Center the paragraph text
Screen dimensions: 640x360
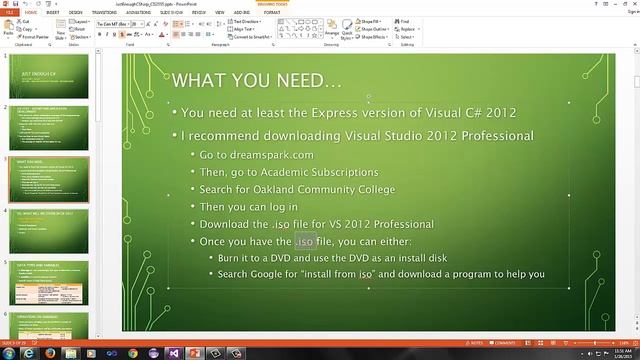point(183,35)
